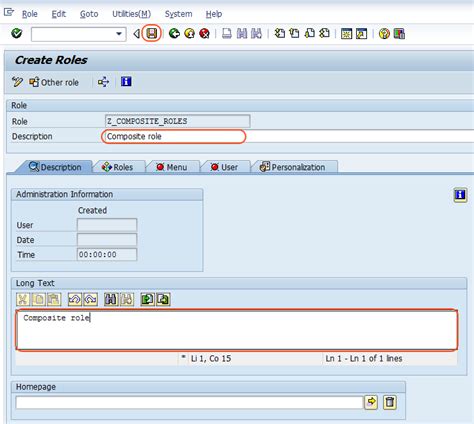Go back using the green arrow icon
This screenshot has height=424, width=474.
click(174, 33)
